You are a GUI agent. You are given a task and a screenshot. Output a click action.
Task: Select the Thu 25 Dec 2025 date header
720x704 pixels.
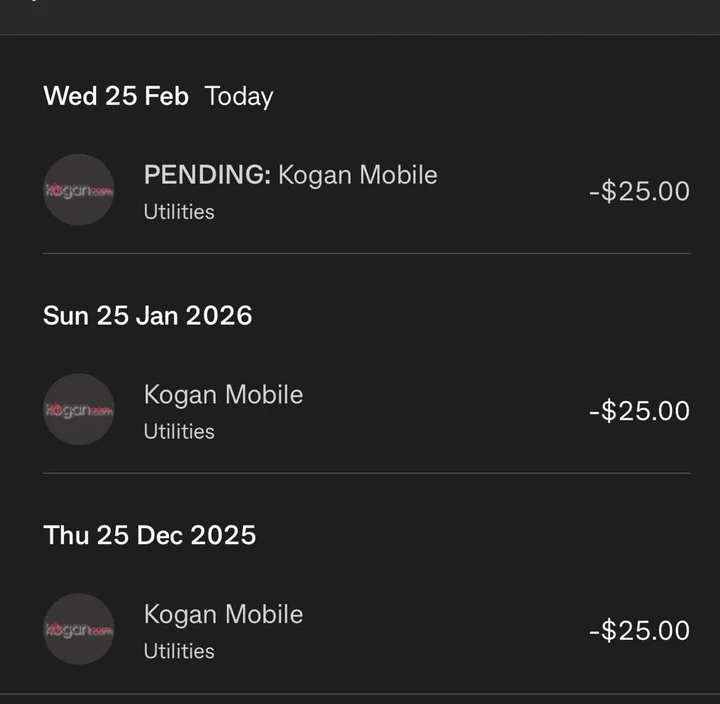point(150,535)
